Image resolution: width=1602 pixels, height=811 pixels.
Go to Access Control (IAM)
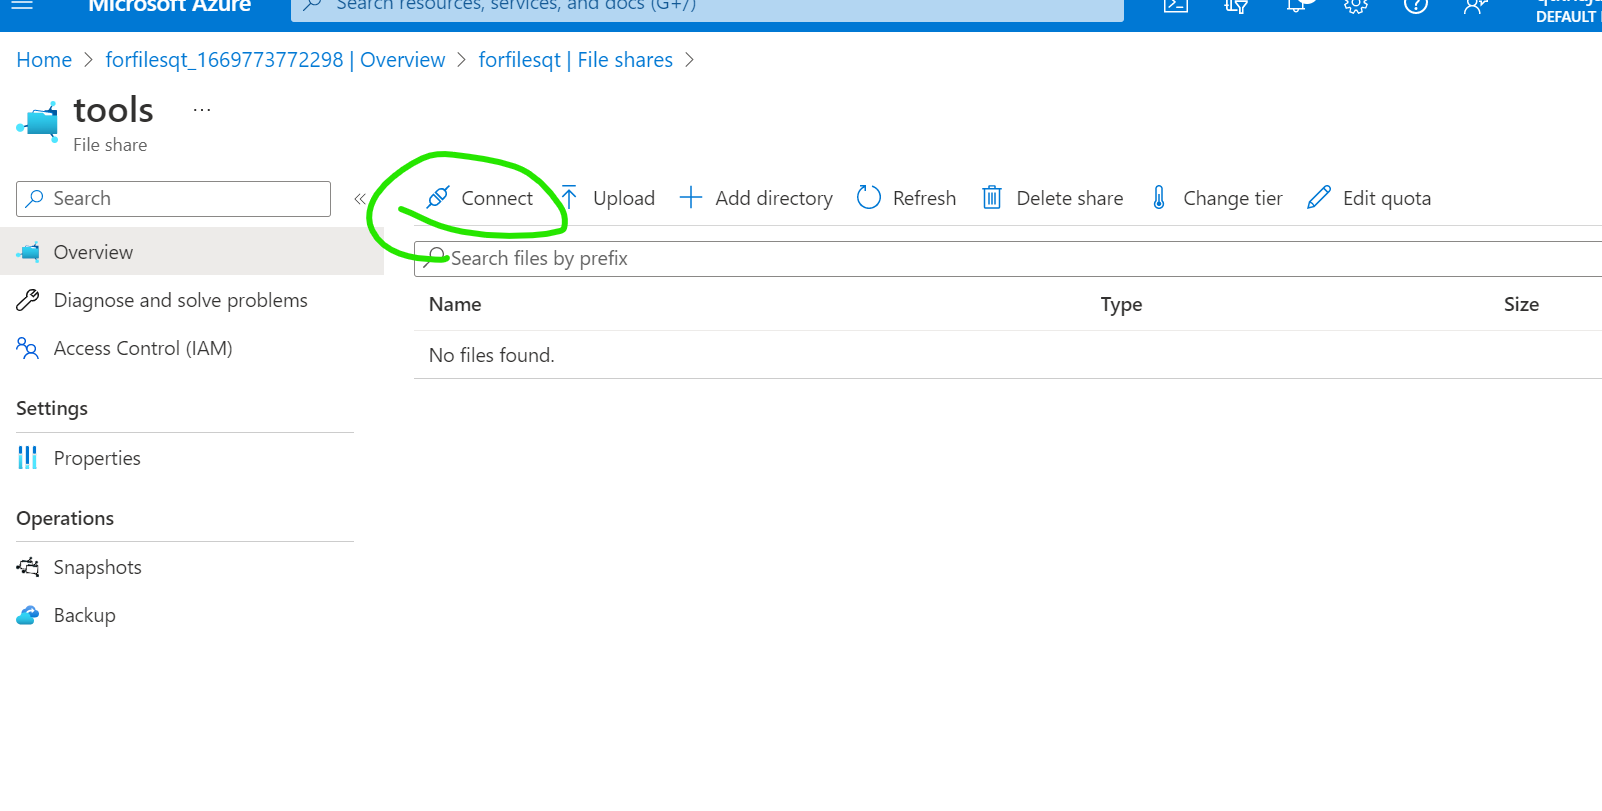[x=143, y=348]
